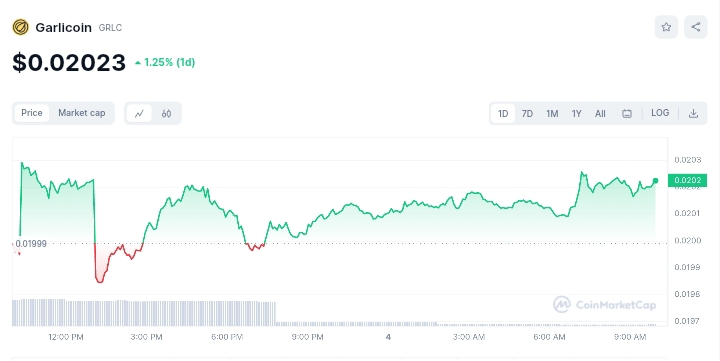This screenshot has height=361, width=720.
Task: Click the 0.01999 opening price label
Action: coord(31,243)
